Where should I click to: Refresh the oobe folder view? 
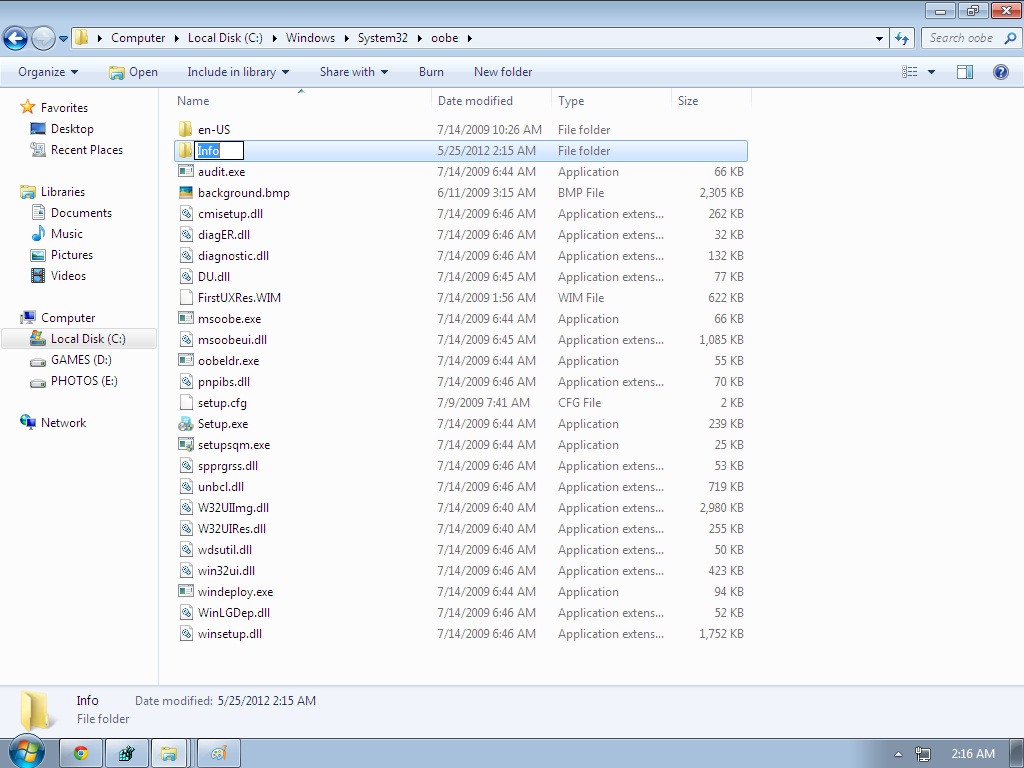point(903,38)
